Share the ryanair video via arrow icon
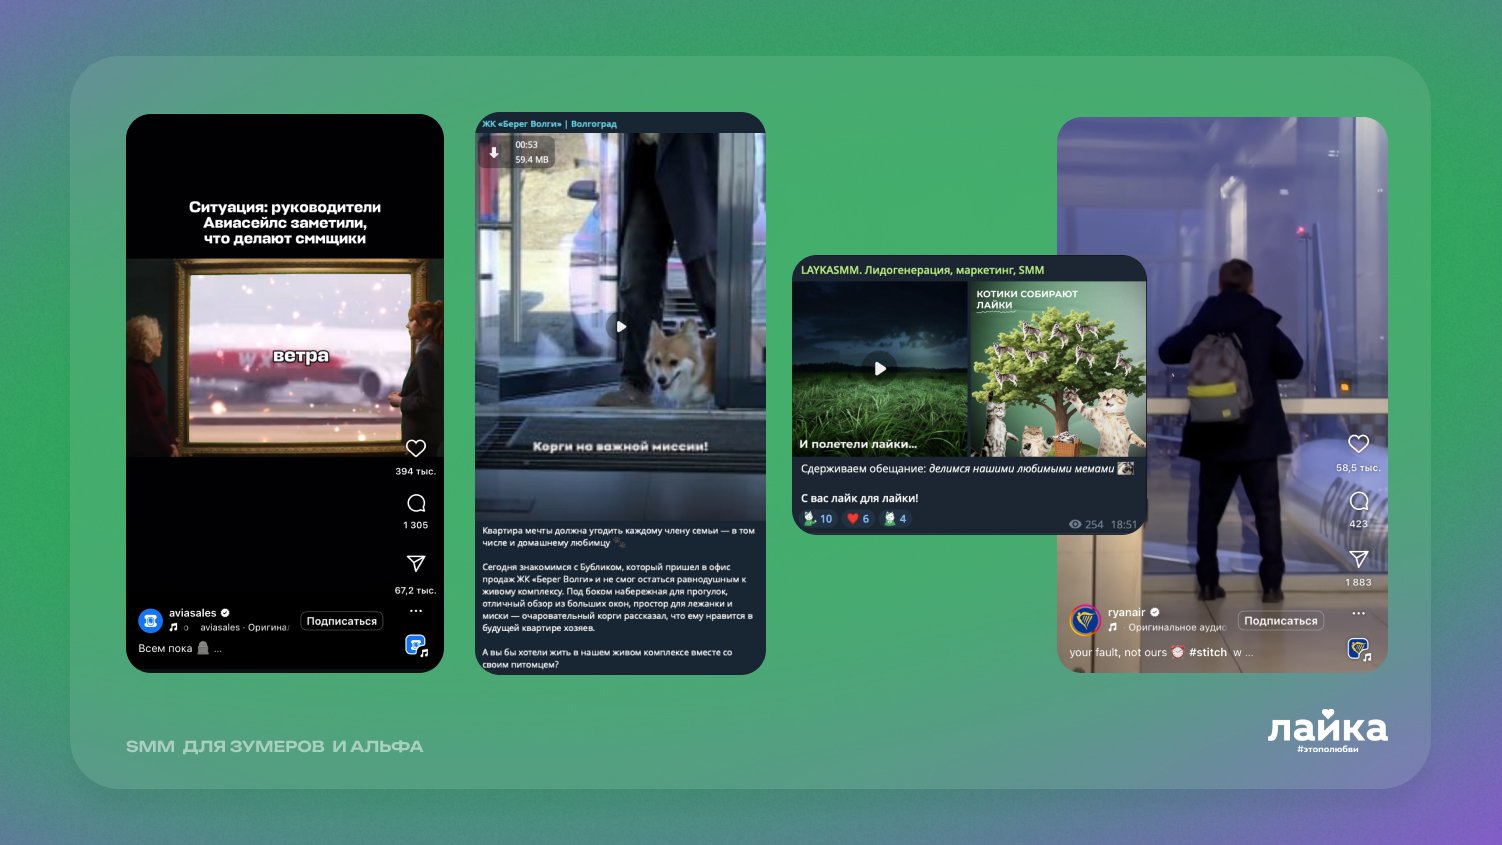Screen dimensions: 1502x845 tap(1358, 559)
